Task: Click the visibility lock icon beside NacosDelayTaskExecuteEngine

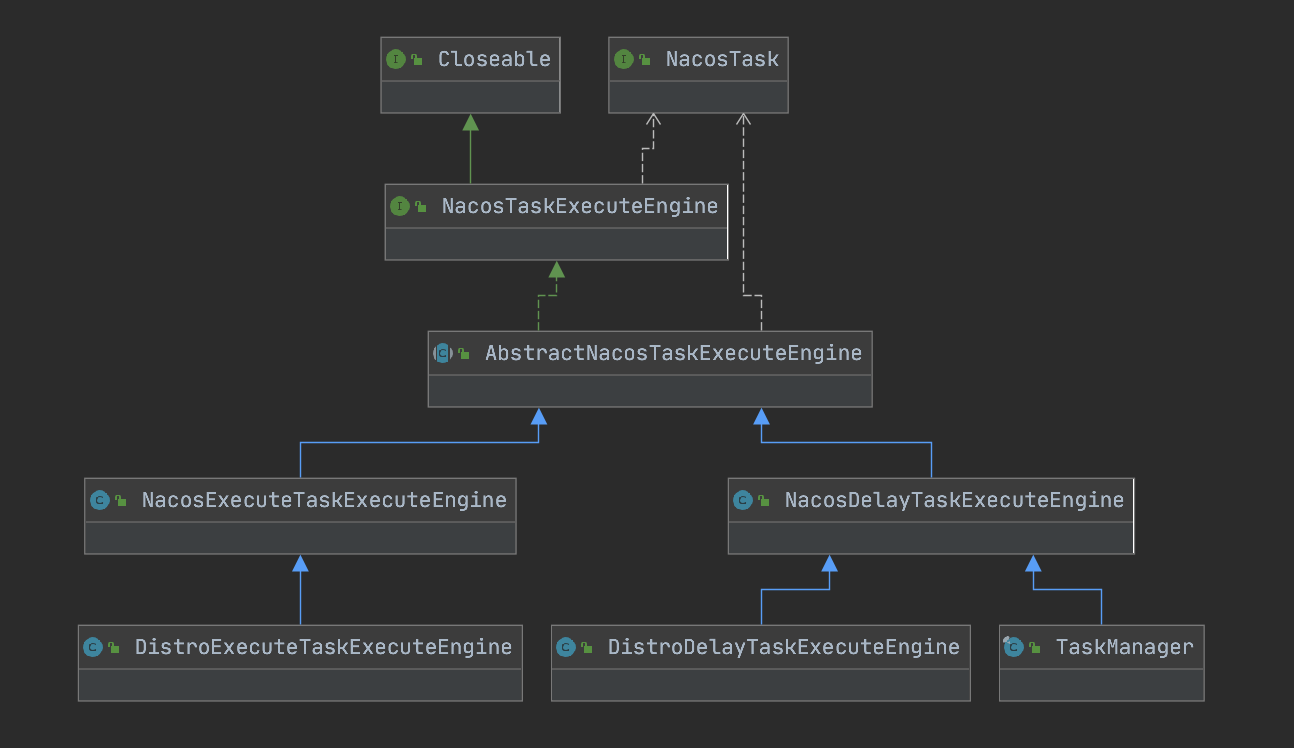Action: [x=763, y=501]
